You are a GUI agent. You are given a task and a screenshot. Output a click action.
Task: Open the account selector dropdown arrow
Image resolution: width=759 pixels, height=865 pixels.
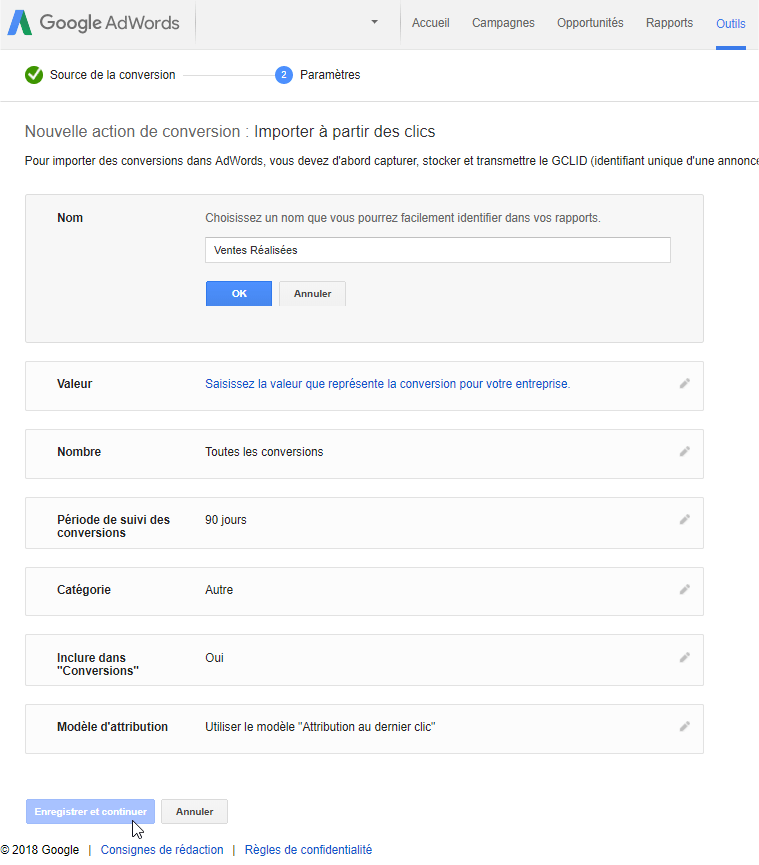pos(375,22)
